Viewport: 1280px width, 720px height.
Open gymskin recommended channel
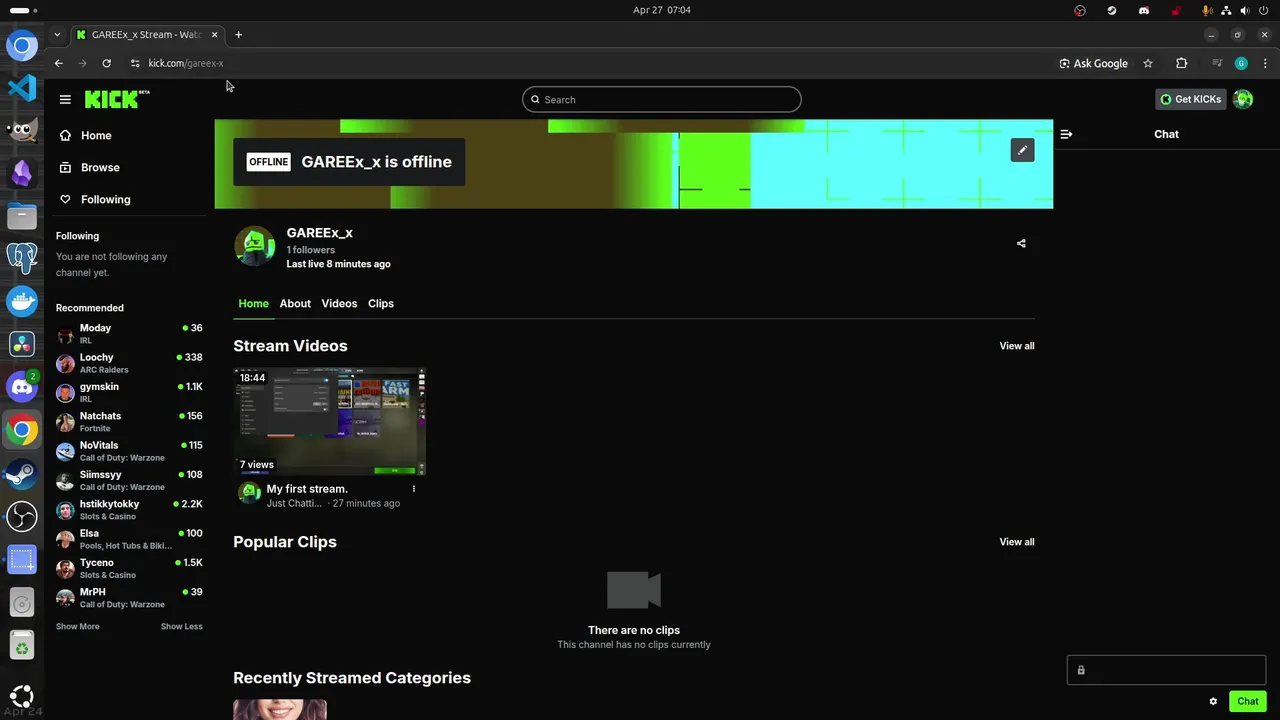click(129, 392)
